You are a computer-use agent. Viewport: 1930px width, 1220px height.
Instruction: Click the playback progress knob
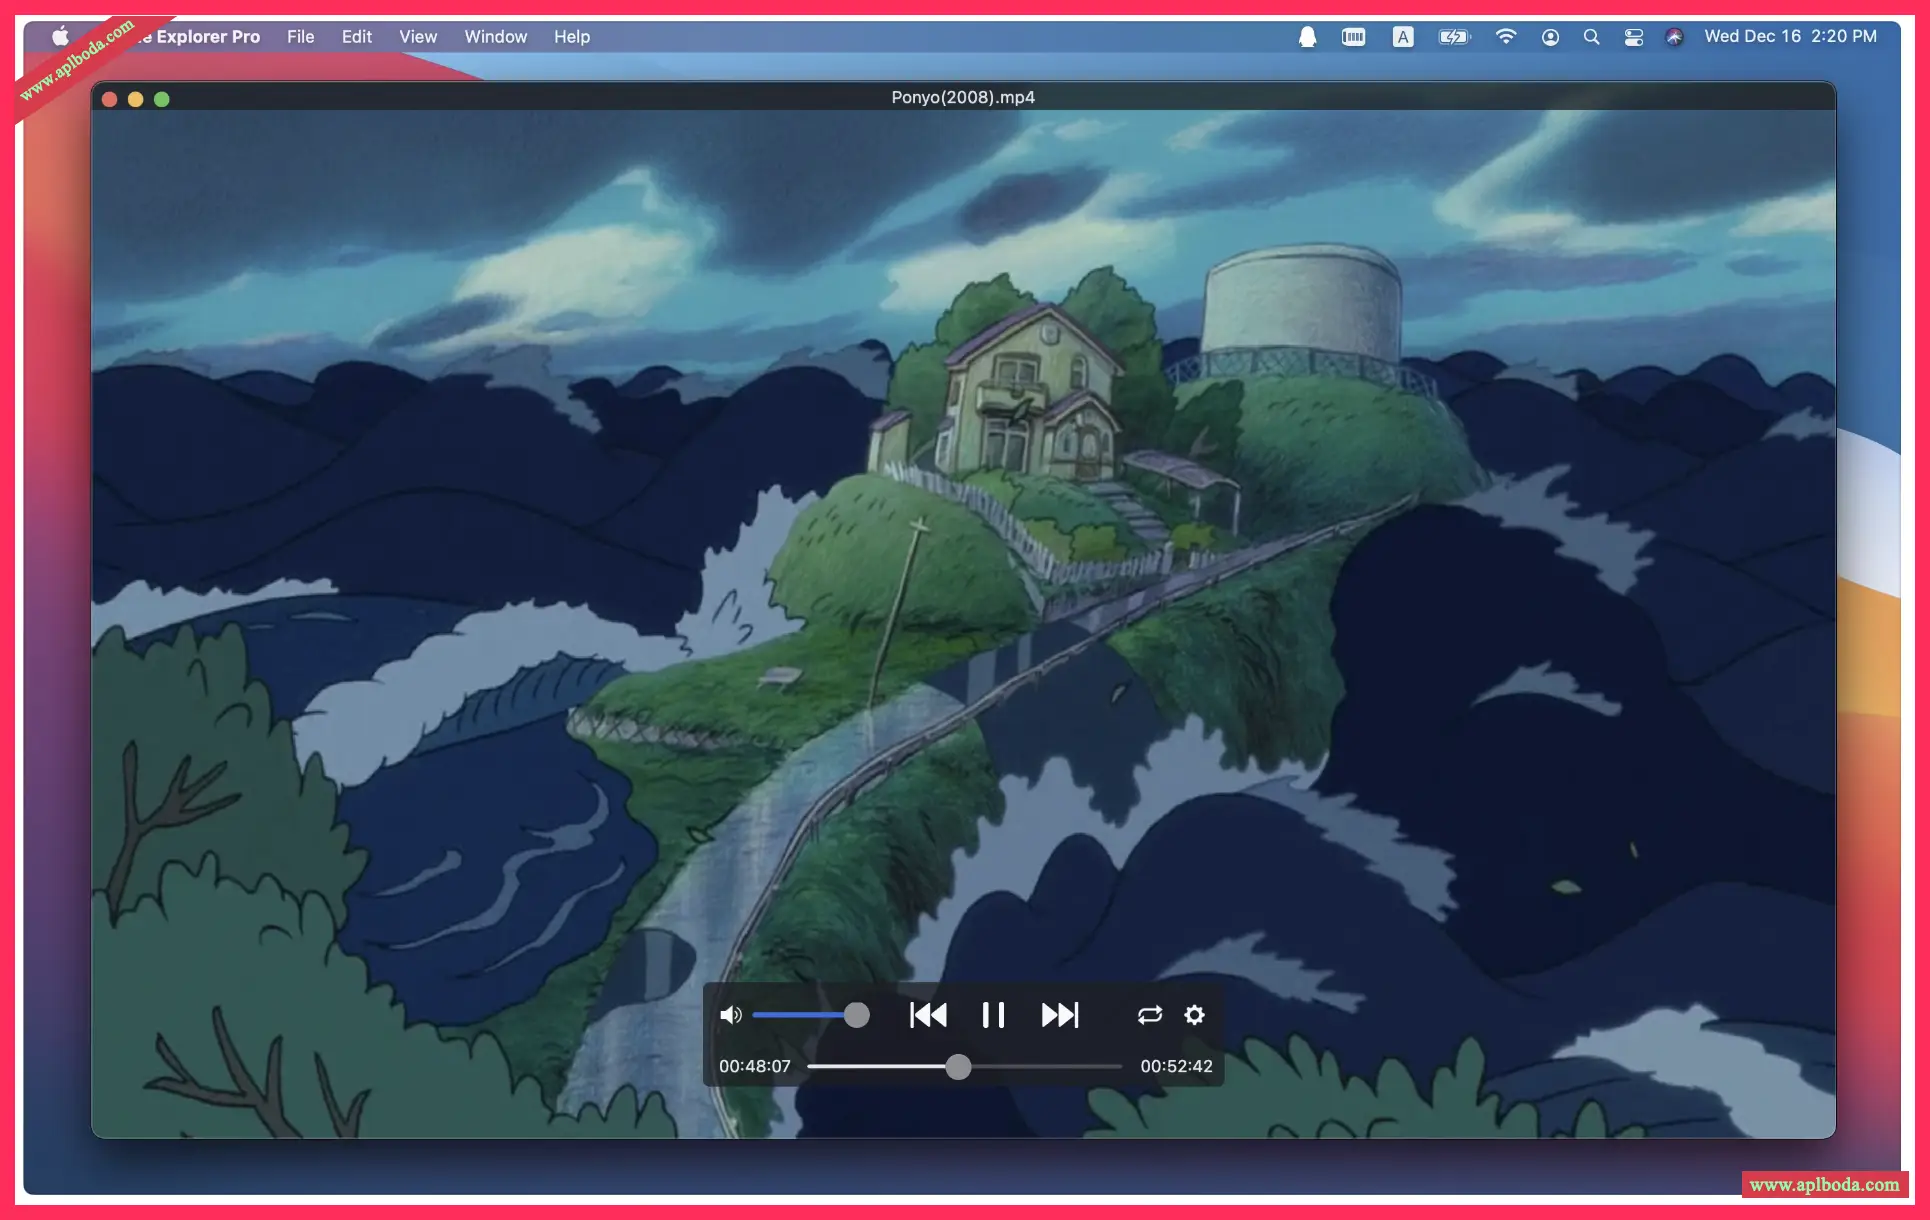[x=958, y=1067]
